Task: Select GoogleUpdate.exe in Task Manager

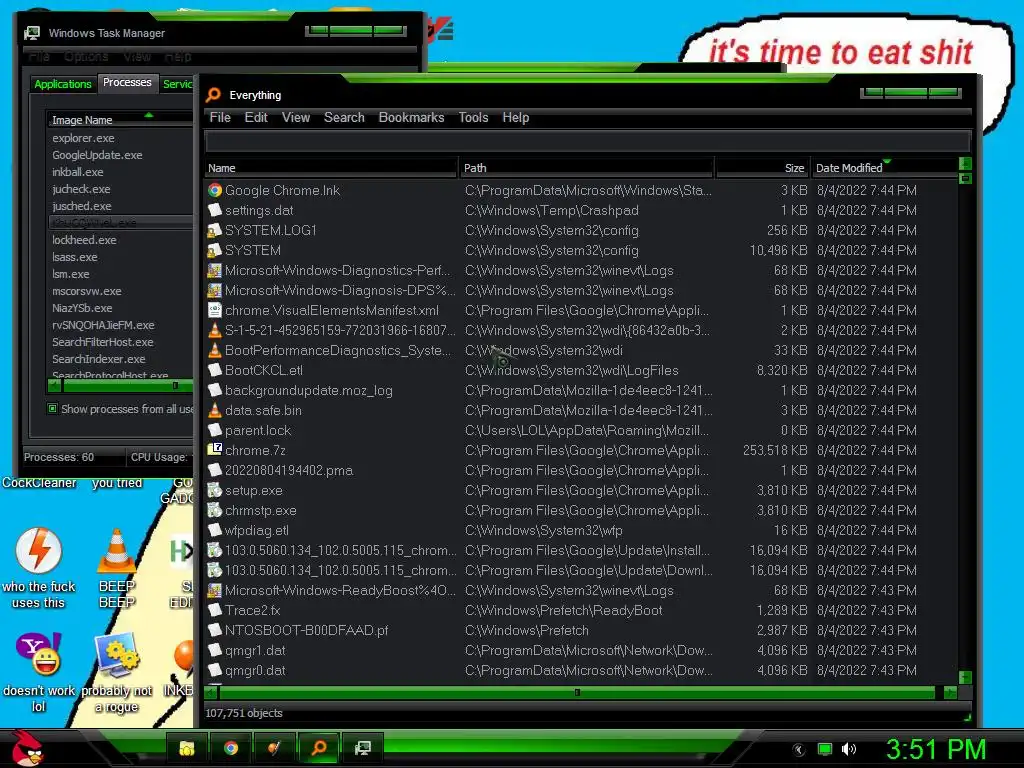Action: click(x=97, y=155)
